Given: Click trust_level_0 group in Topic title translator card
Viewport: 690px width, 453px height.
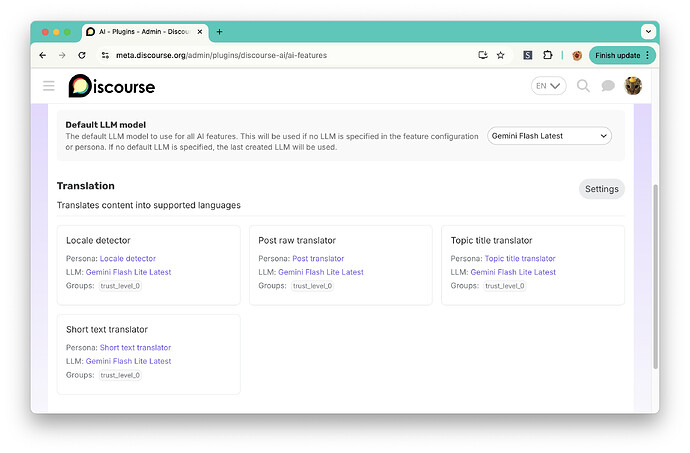Looking at the screenshot, I should tap(505, 286).
